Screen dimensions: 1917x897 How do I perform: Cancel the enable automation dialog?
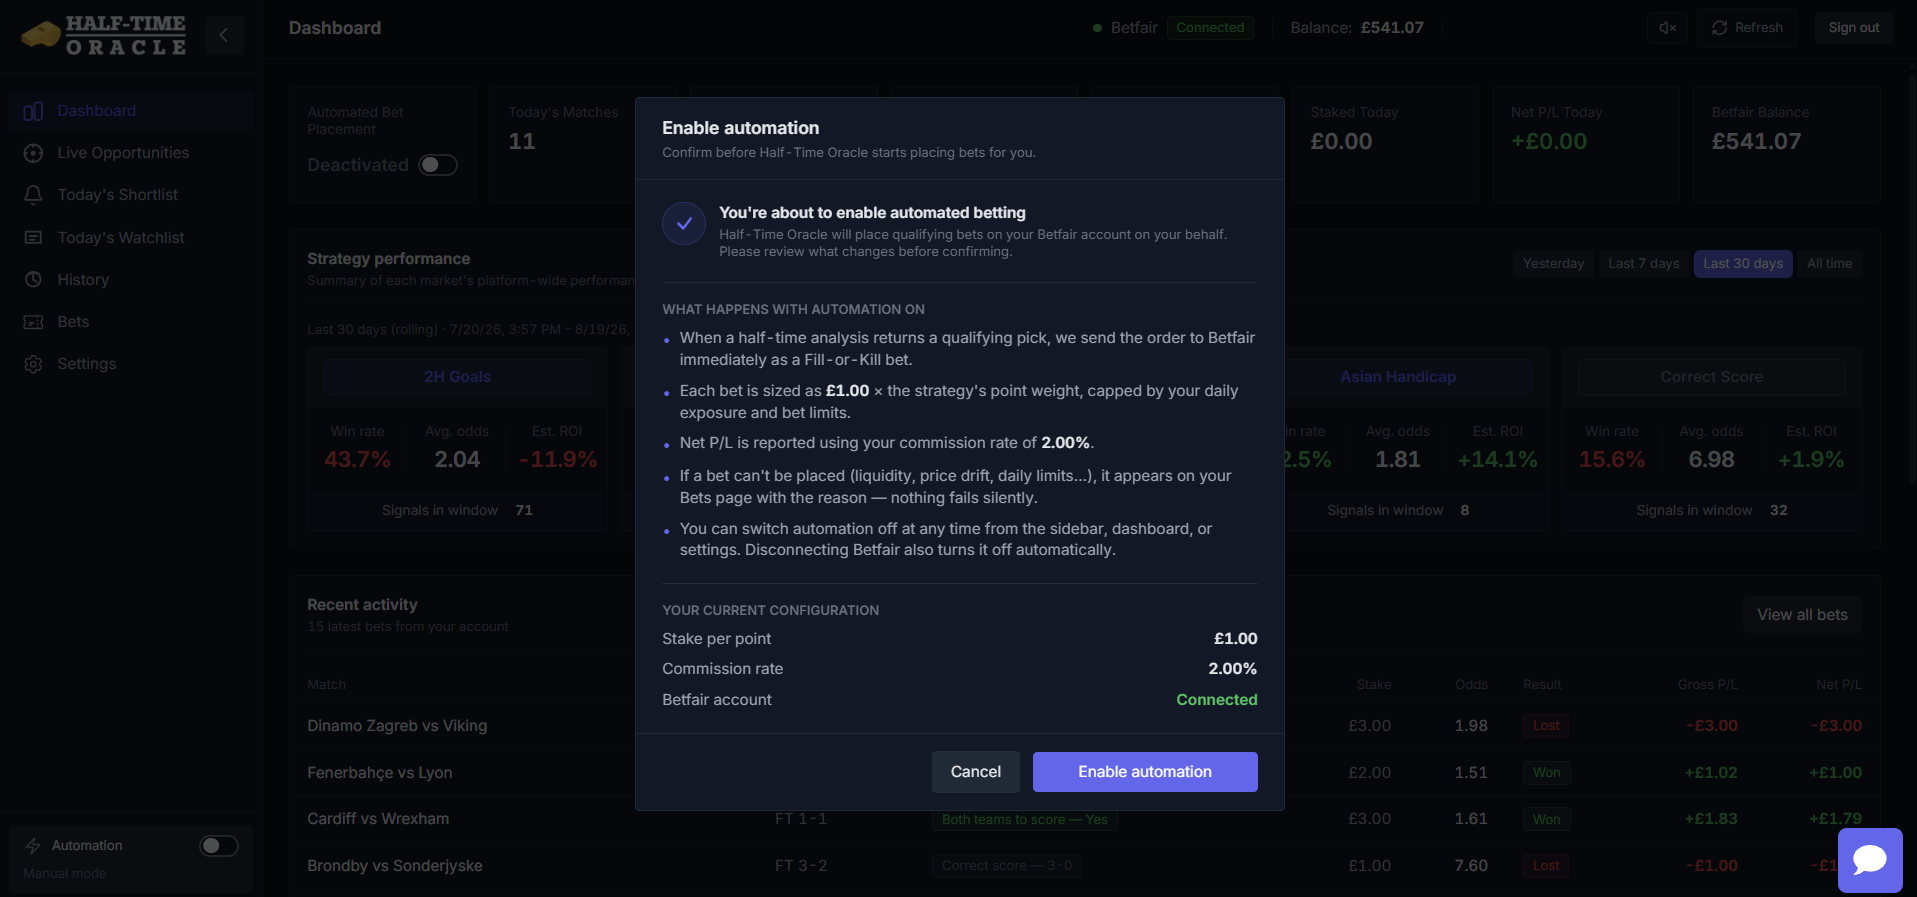975,772
